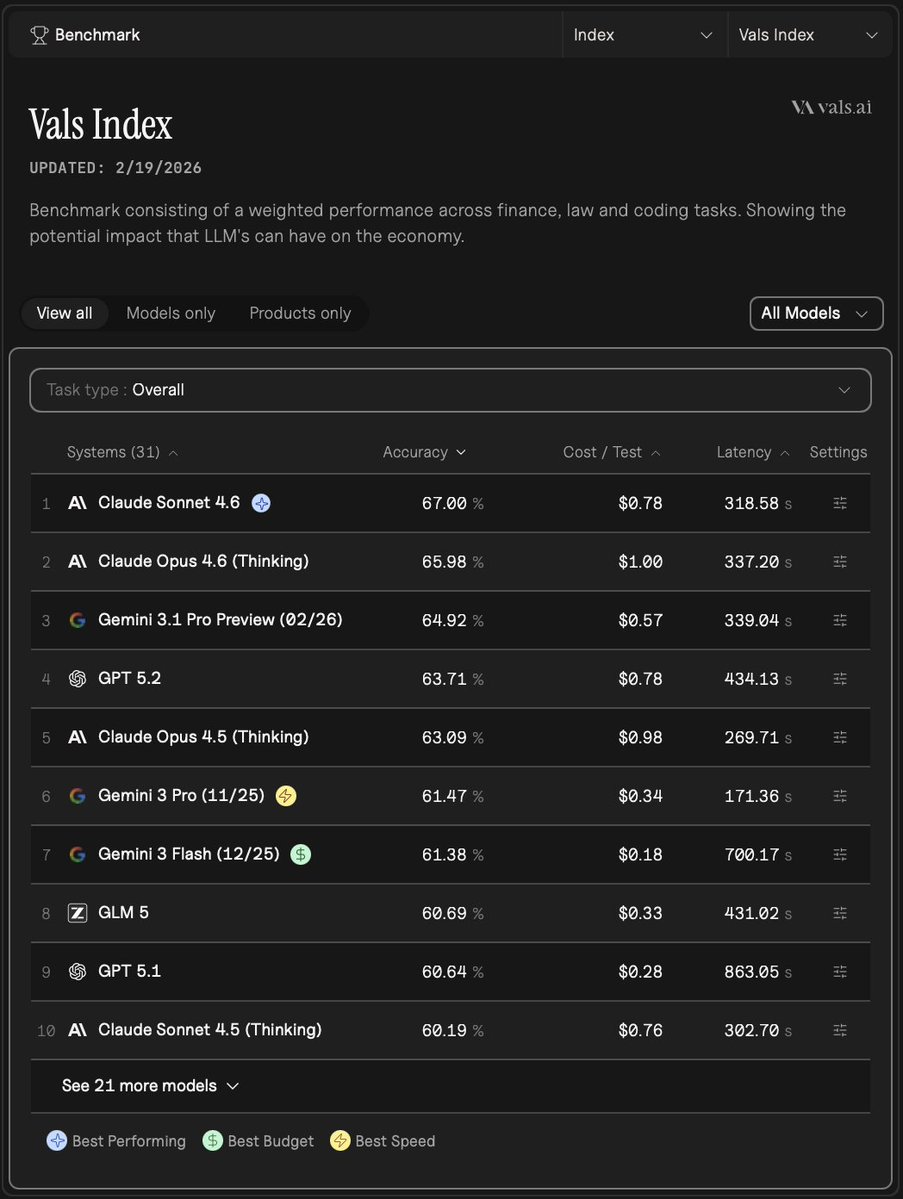Open settings for Claude Sonnet 4.6 row

point(840,503)
